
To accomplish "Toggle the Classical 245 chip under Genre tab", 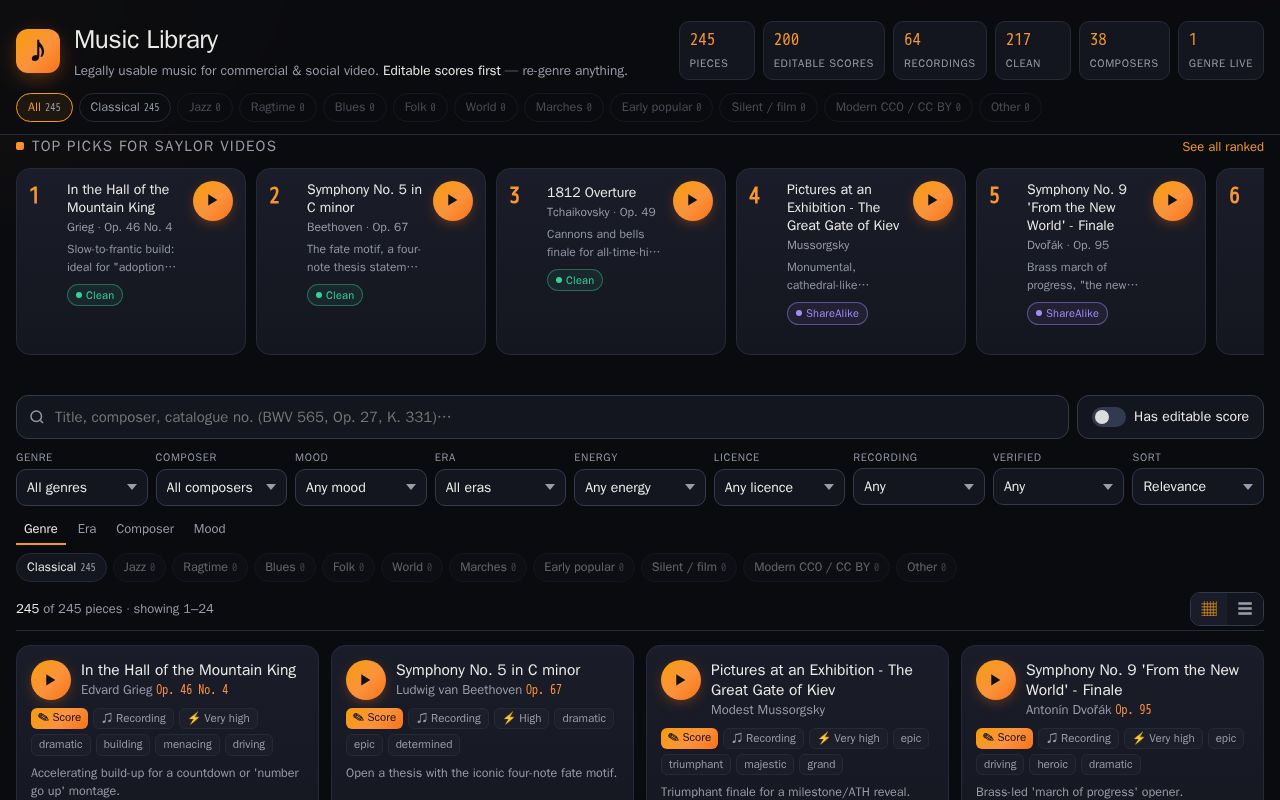I will [x=61, y=567].
